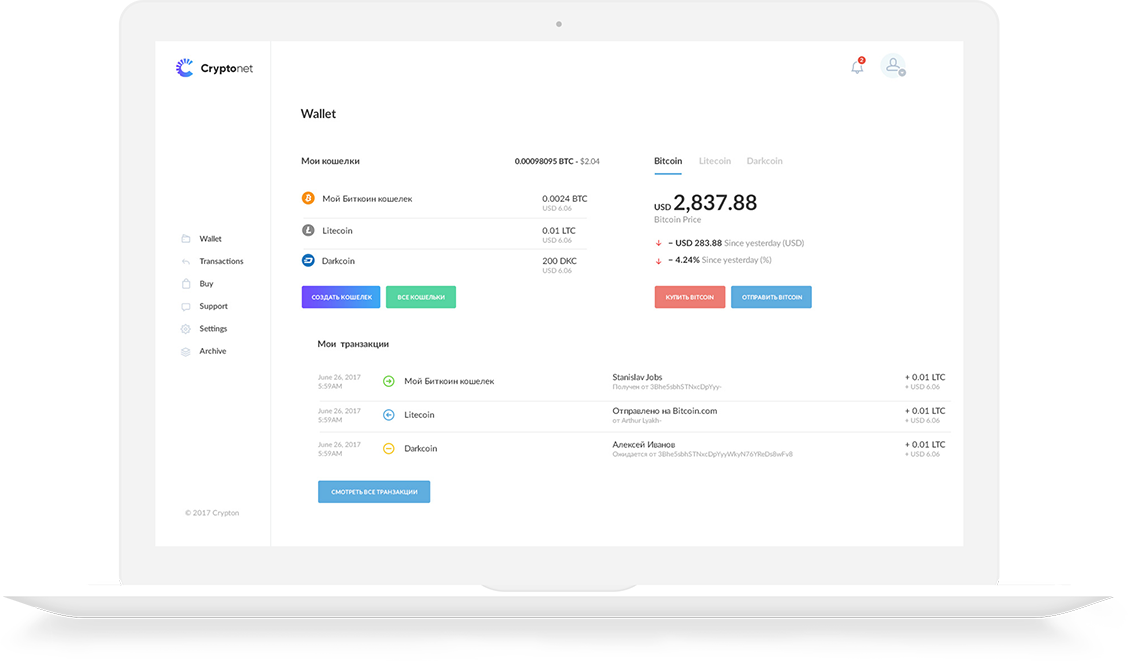
Task: Click the Bitcoin coin icon beside Мой Биткоин кошелек
Action: pyautogui.click(x=308, y=198)
